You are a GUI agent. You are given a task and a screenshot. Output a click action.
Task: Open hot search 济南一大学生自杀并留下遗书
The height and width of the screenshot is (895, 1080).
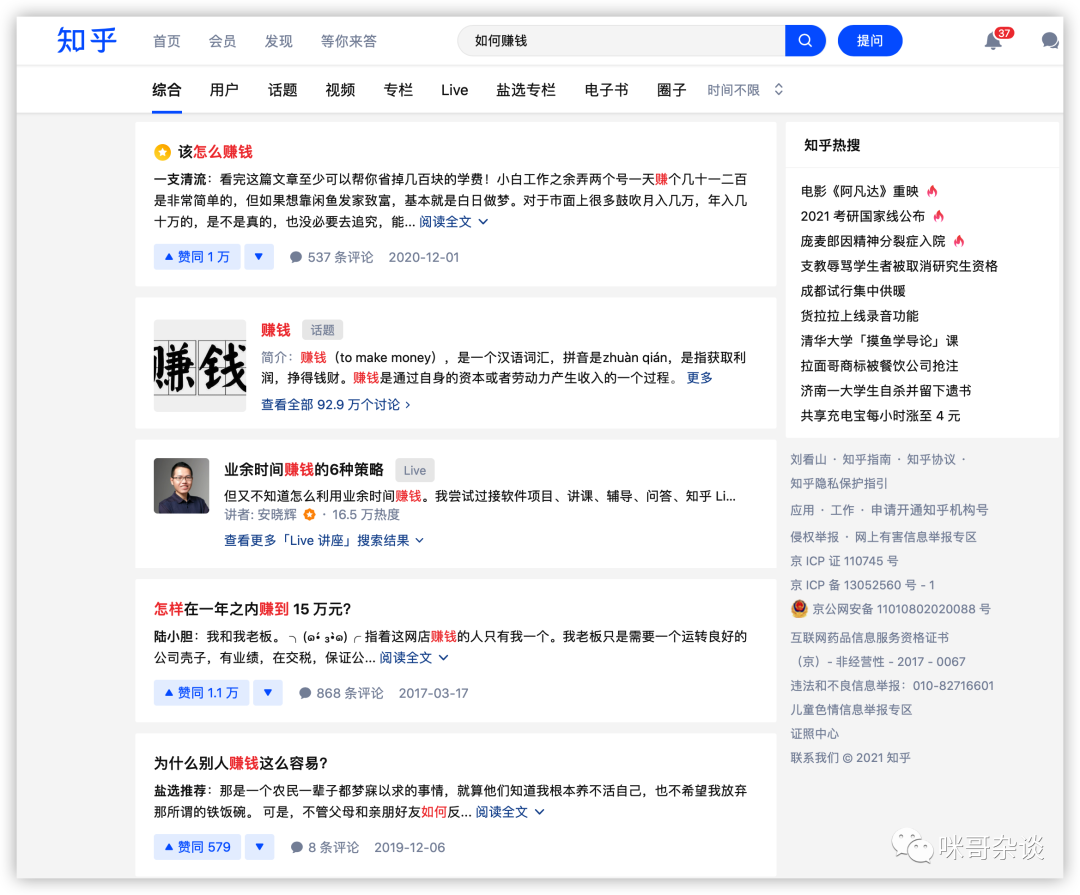click(x=885, y=391)
